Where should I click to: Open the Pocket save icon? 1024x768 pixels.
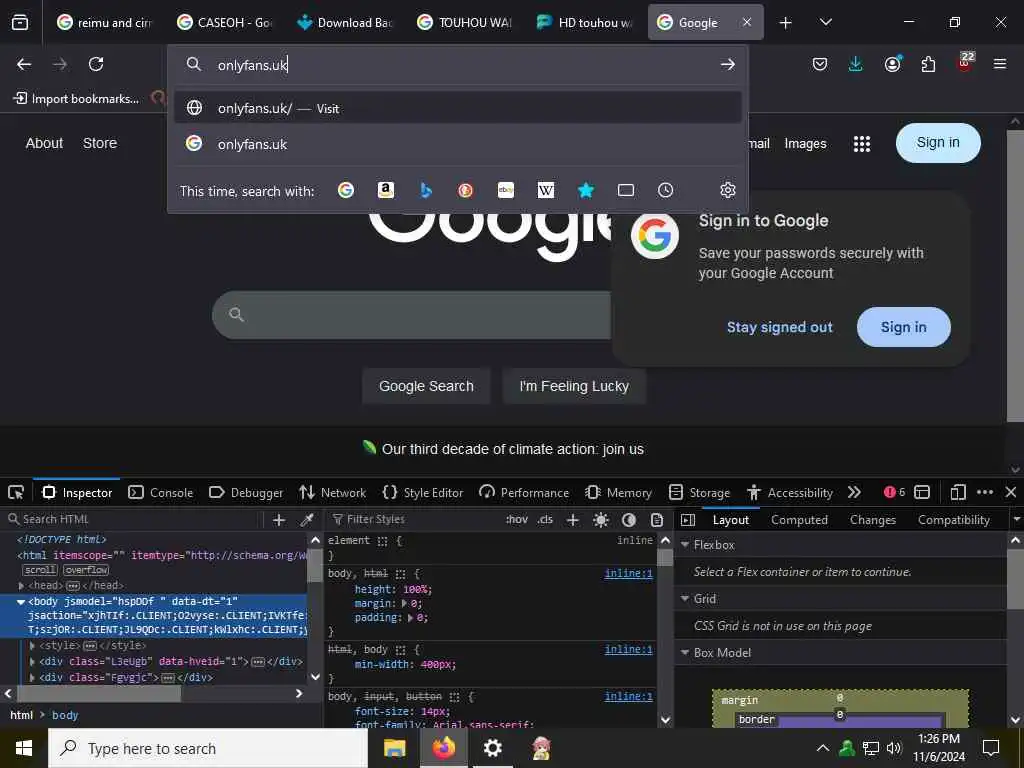[820, 64]
